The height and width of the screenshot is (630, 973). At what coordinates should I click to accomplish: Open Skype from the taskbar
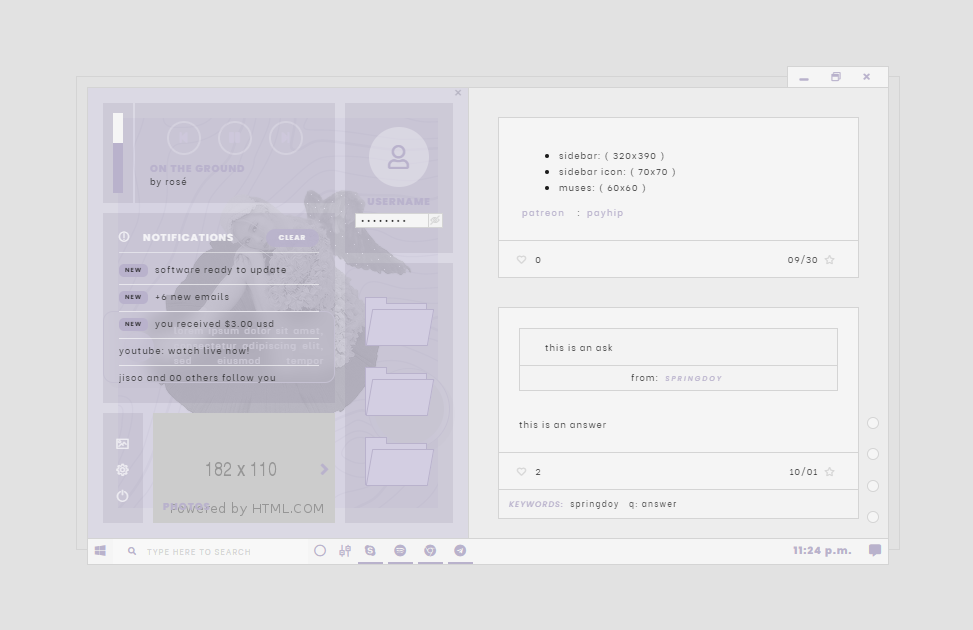pos(370,551)
